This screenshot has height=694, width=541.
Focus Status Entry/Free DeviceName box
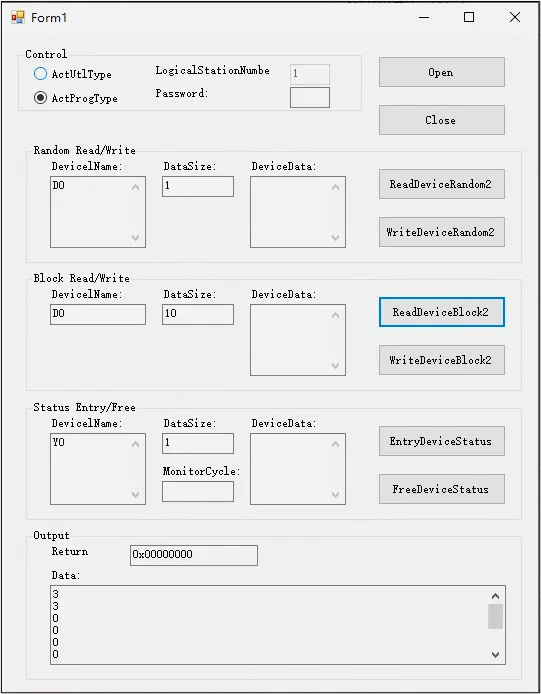[97, 469]
